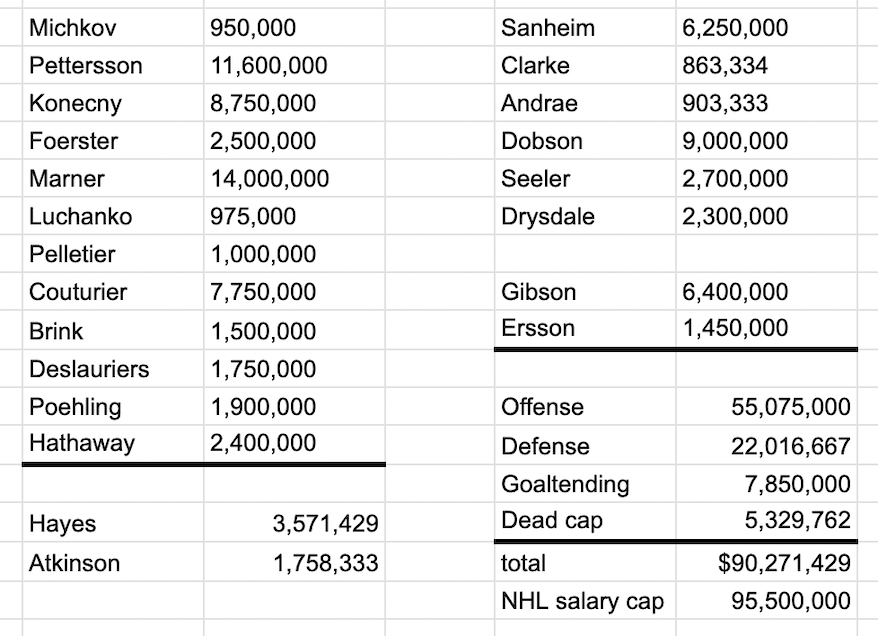
Task: Click the Drysdale name cell
Action: point(584,217)
